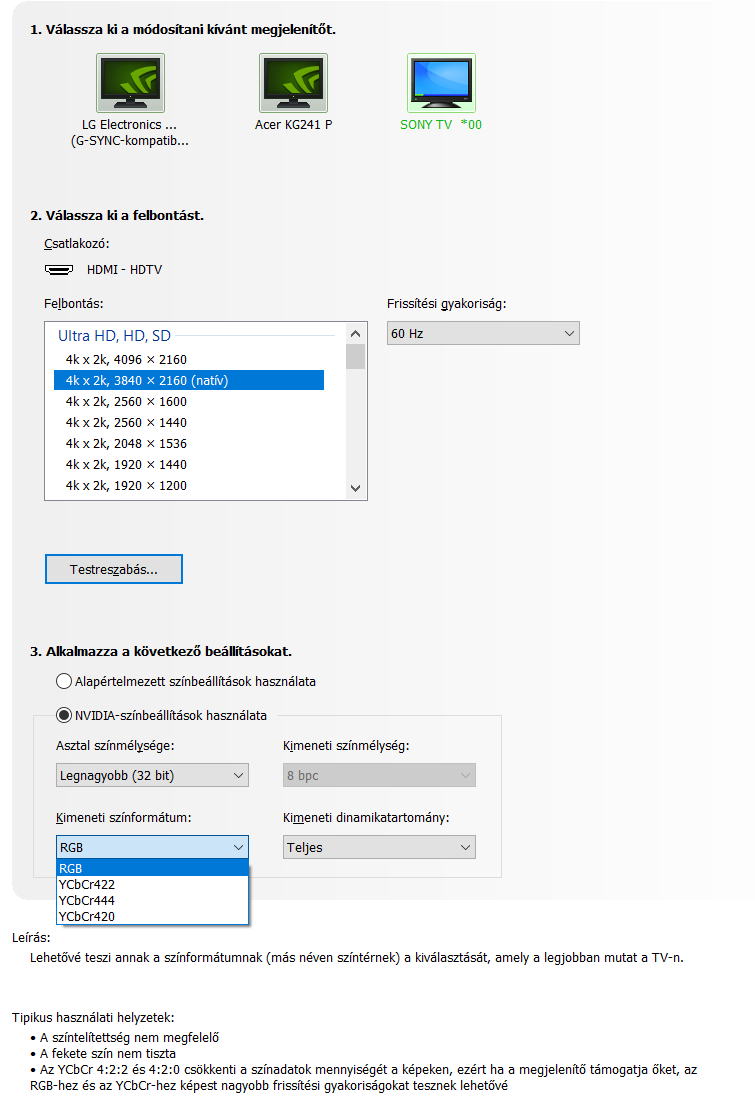The image size is (755, 1107).
Task: Collapse the RGB output color format dropdown
Action: click(152, 847)
